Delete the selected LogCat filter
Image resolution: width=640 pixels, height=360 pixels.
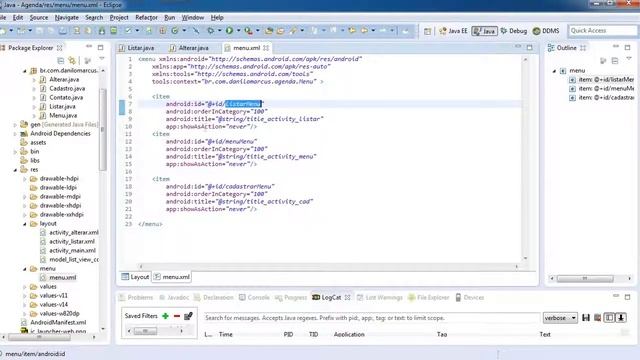(177, 316)
